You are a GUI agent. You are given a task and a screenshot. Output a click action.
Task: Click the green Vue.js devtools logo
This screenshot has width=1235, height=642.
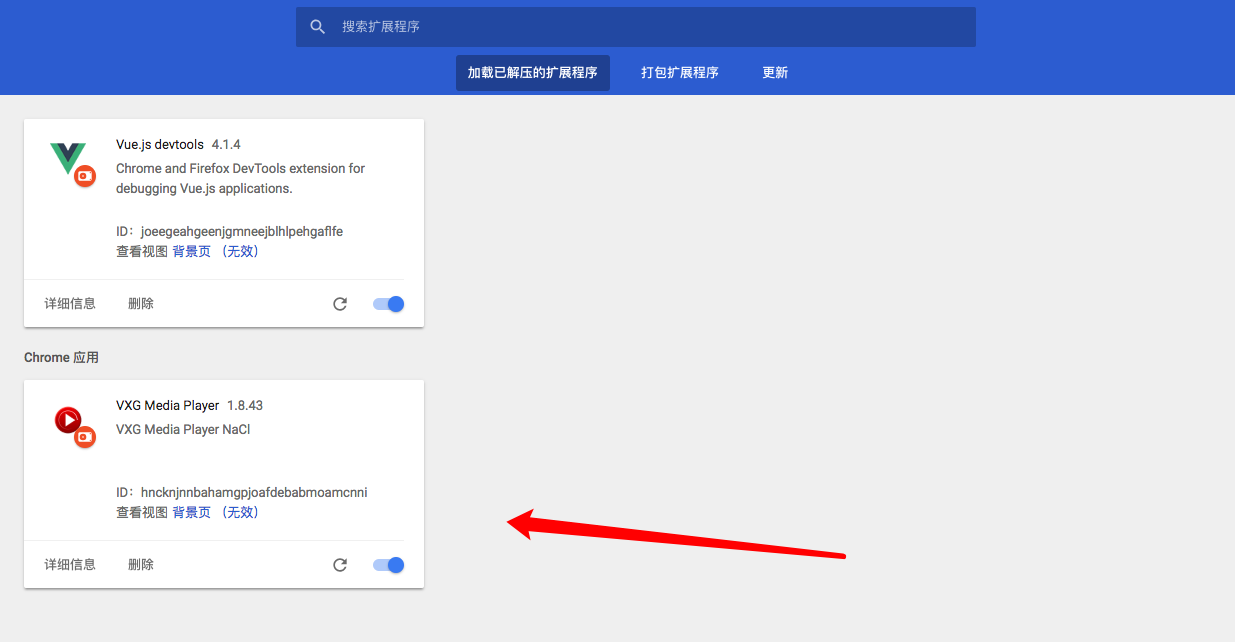click(66, 156)
